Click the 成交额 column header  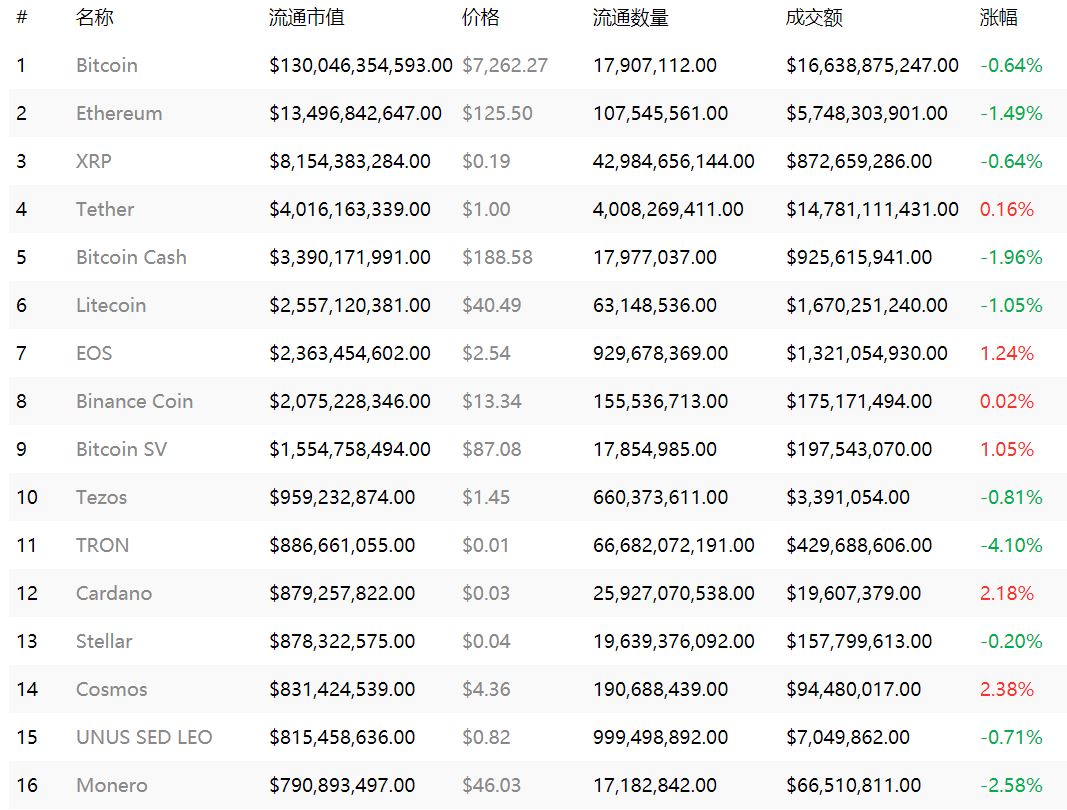814,17
